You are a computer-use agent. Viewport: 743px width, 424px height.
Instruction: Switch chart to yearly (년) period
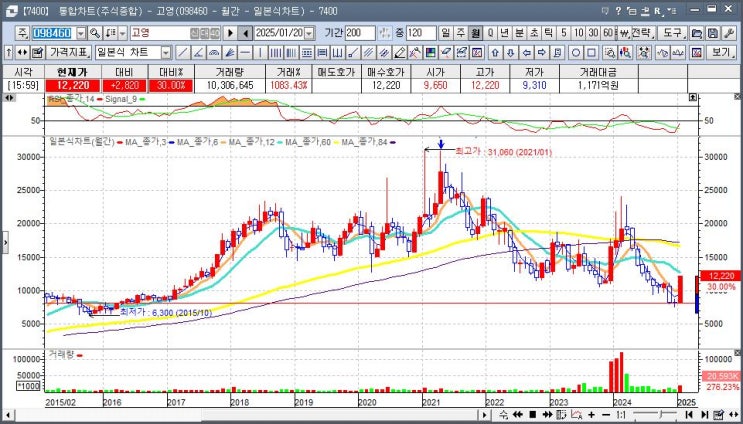(505, 33)
